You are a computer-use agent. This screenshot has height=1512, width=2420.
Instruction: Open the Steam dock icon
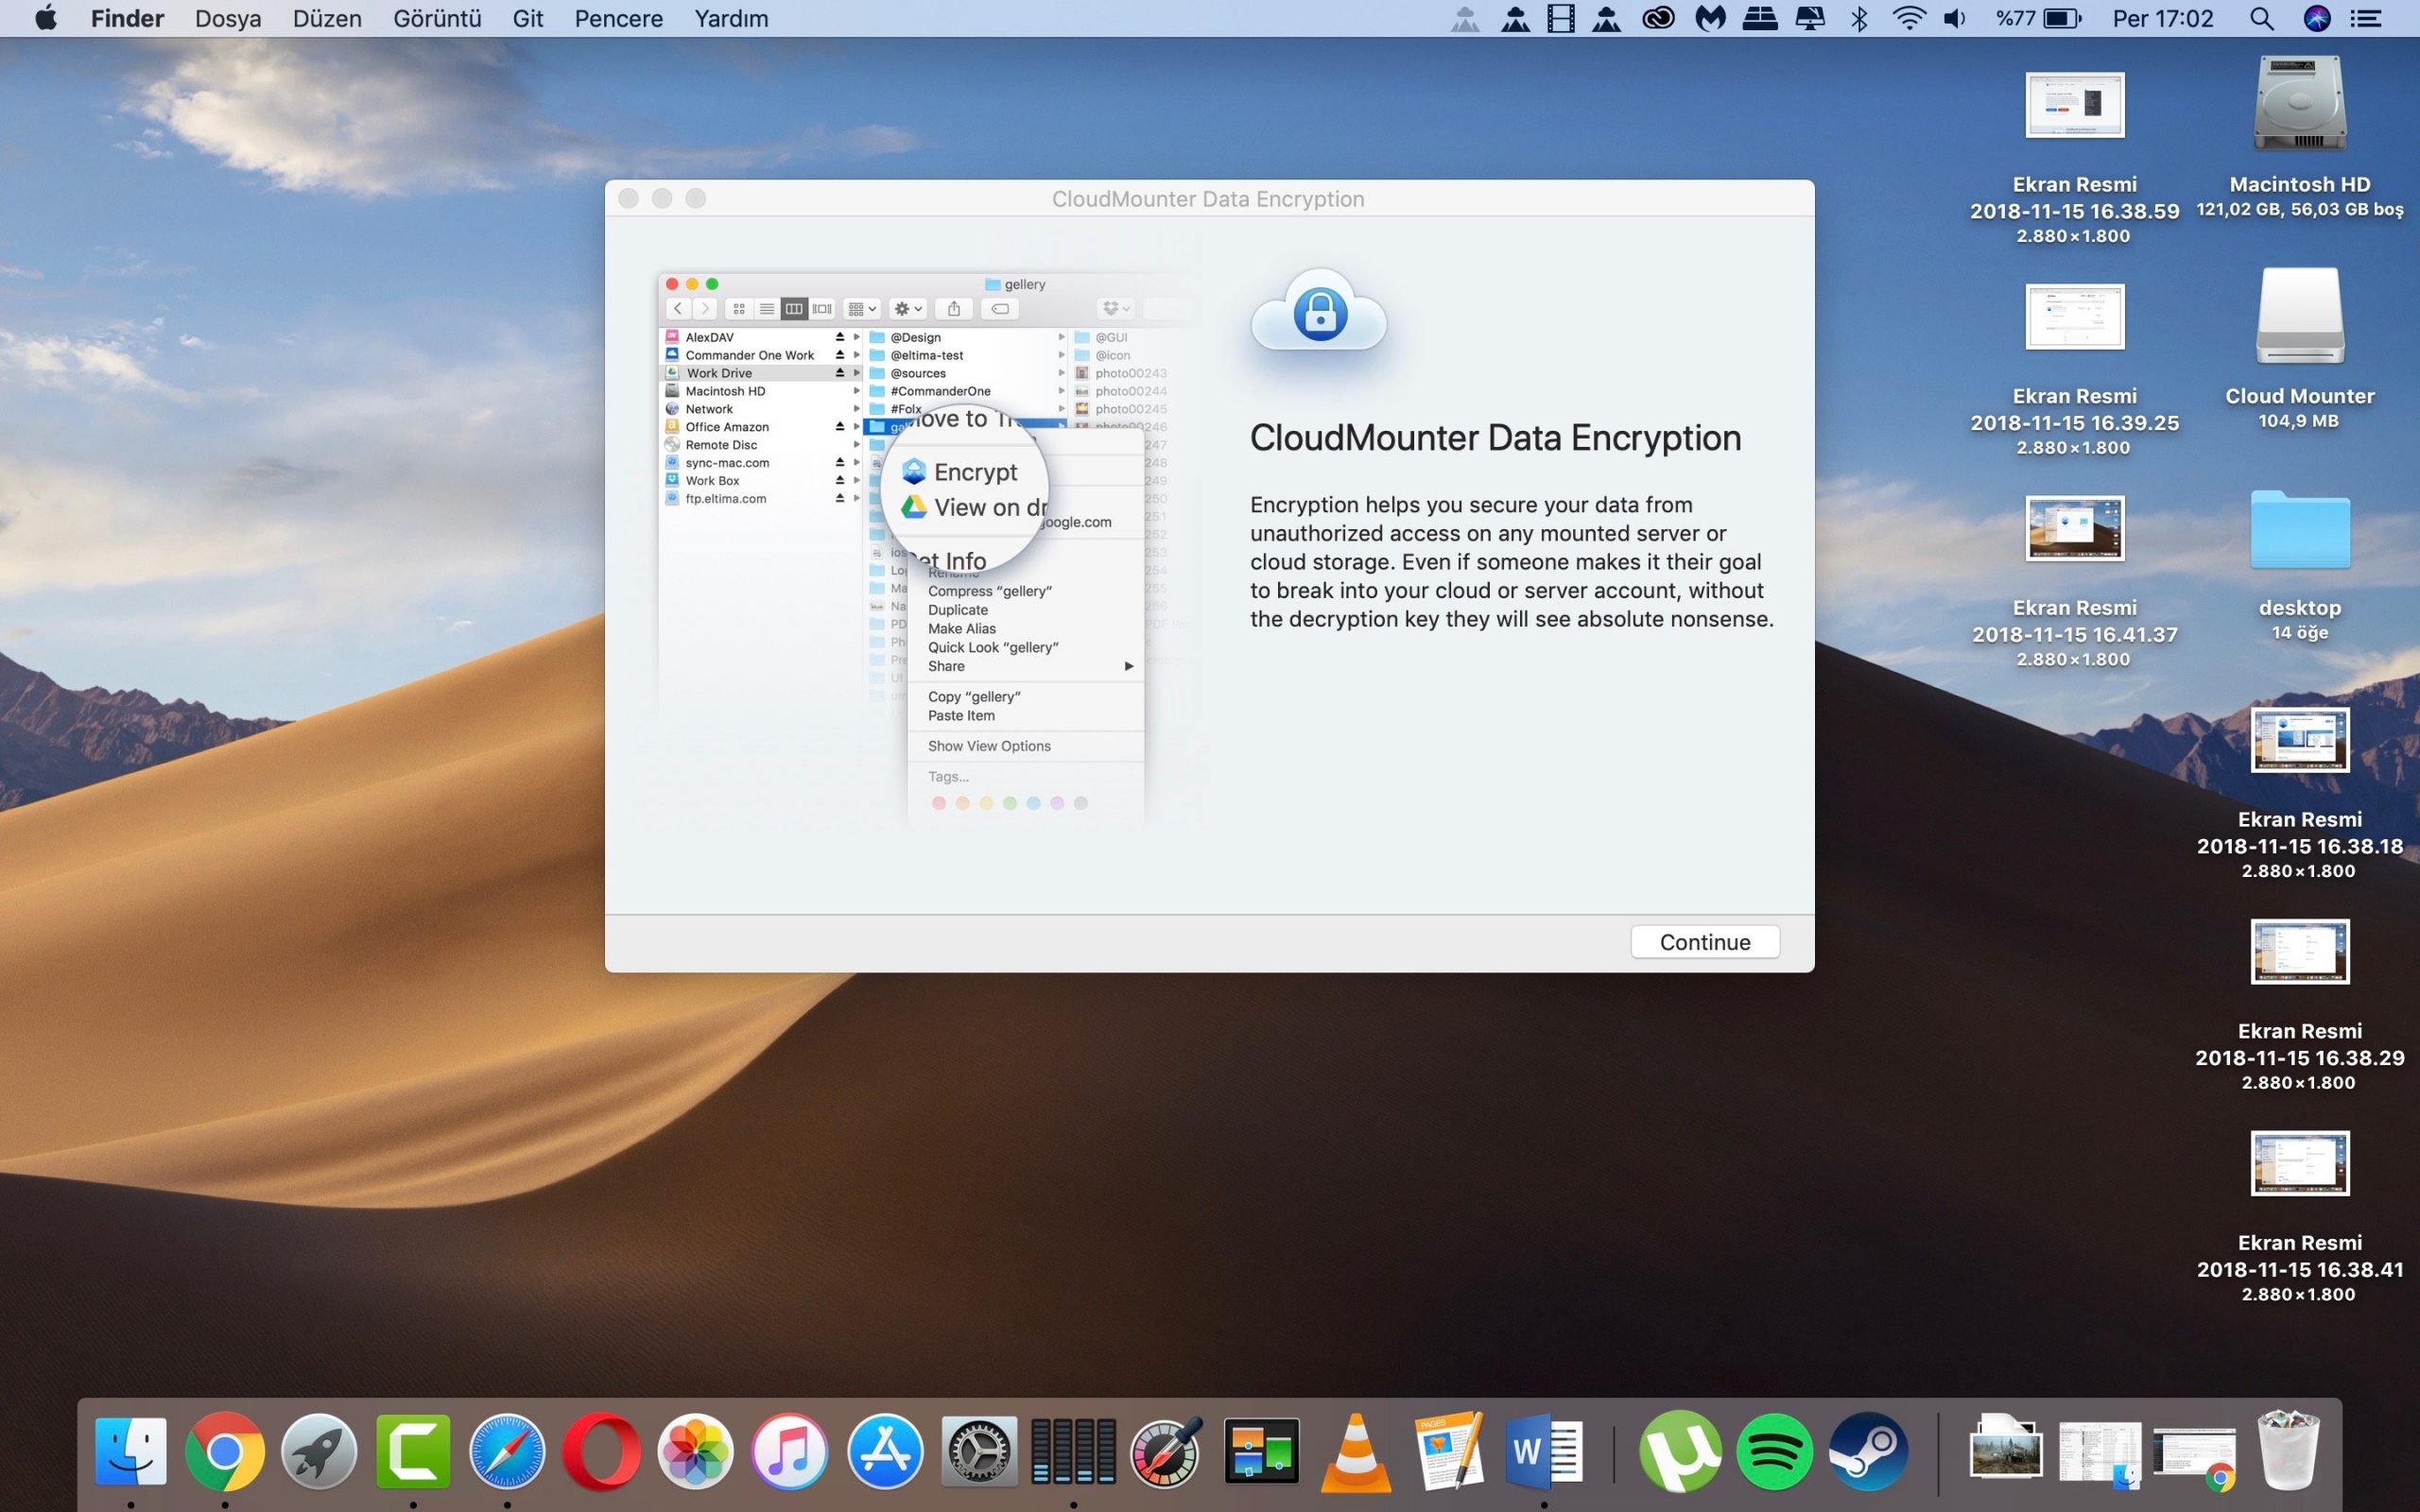[1868, 1451]
